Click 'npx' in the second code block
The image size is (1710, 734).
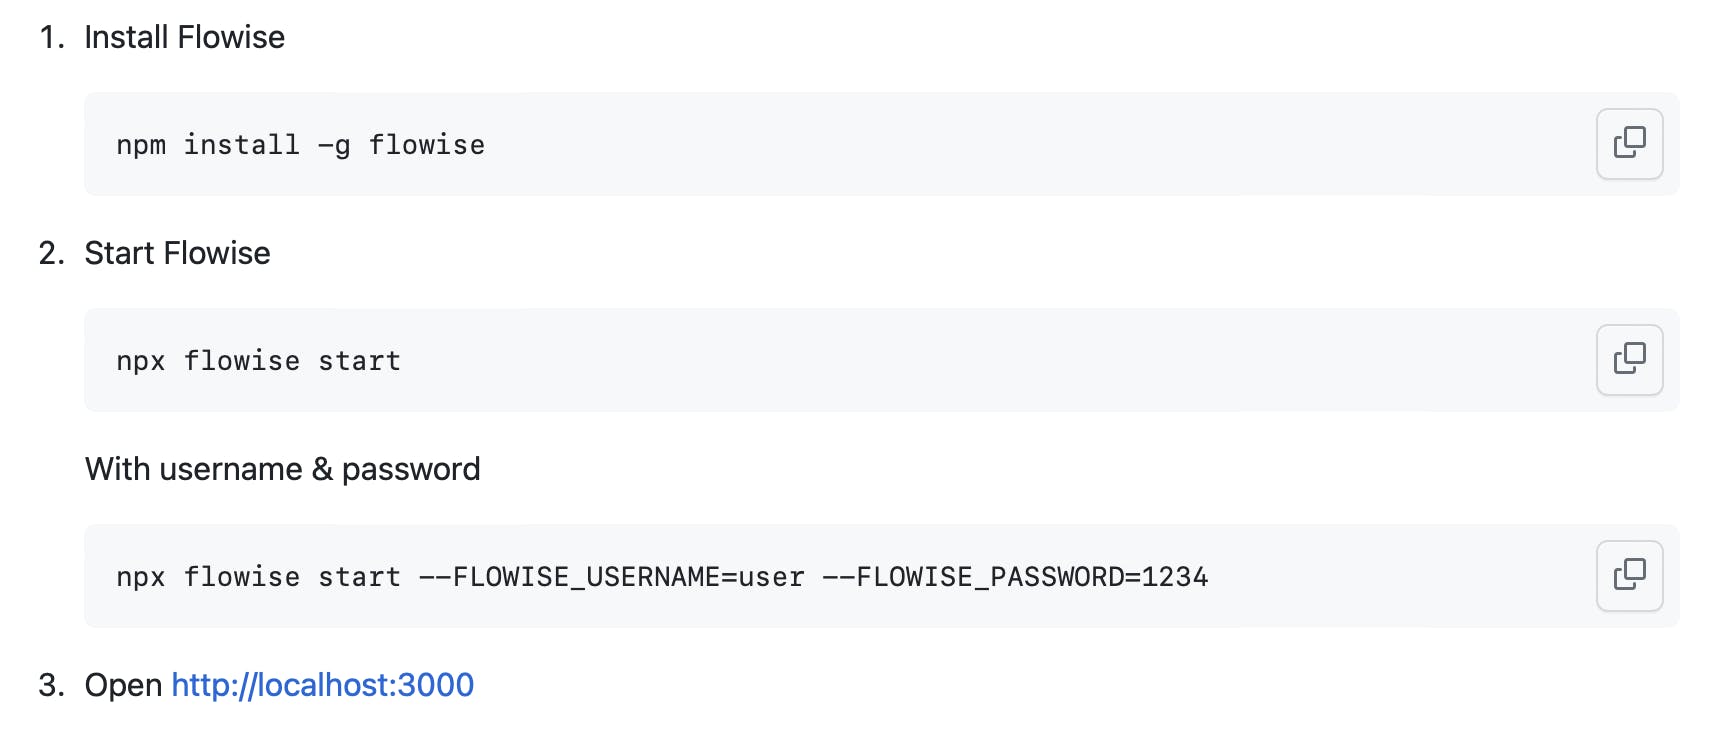(x=141, y=362)
